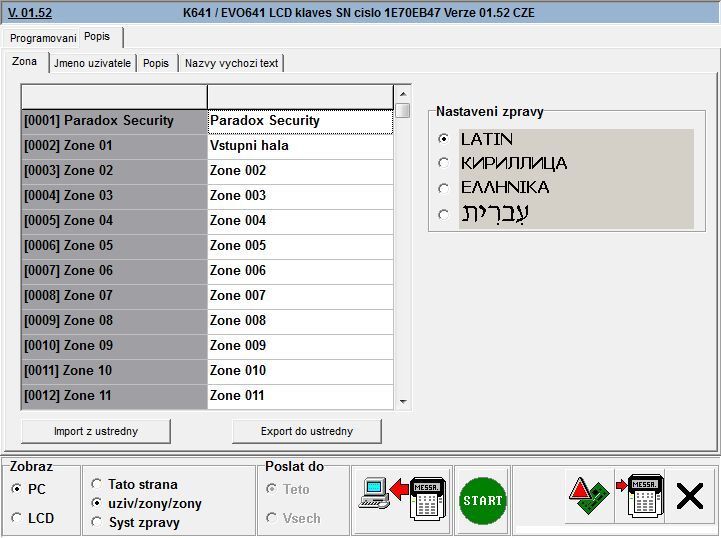721x538 pixels.
Task: Choose the Tato strana option
Action: pos(97,484)
